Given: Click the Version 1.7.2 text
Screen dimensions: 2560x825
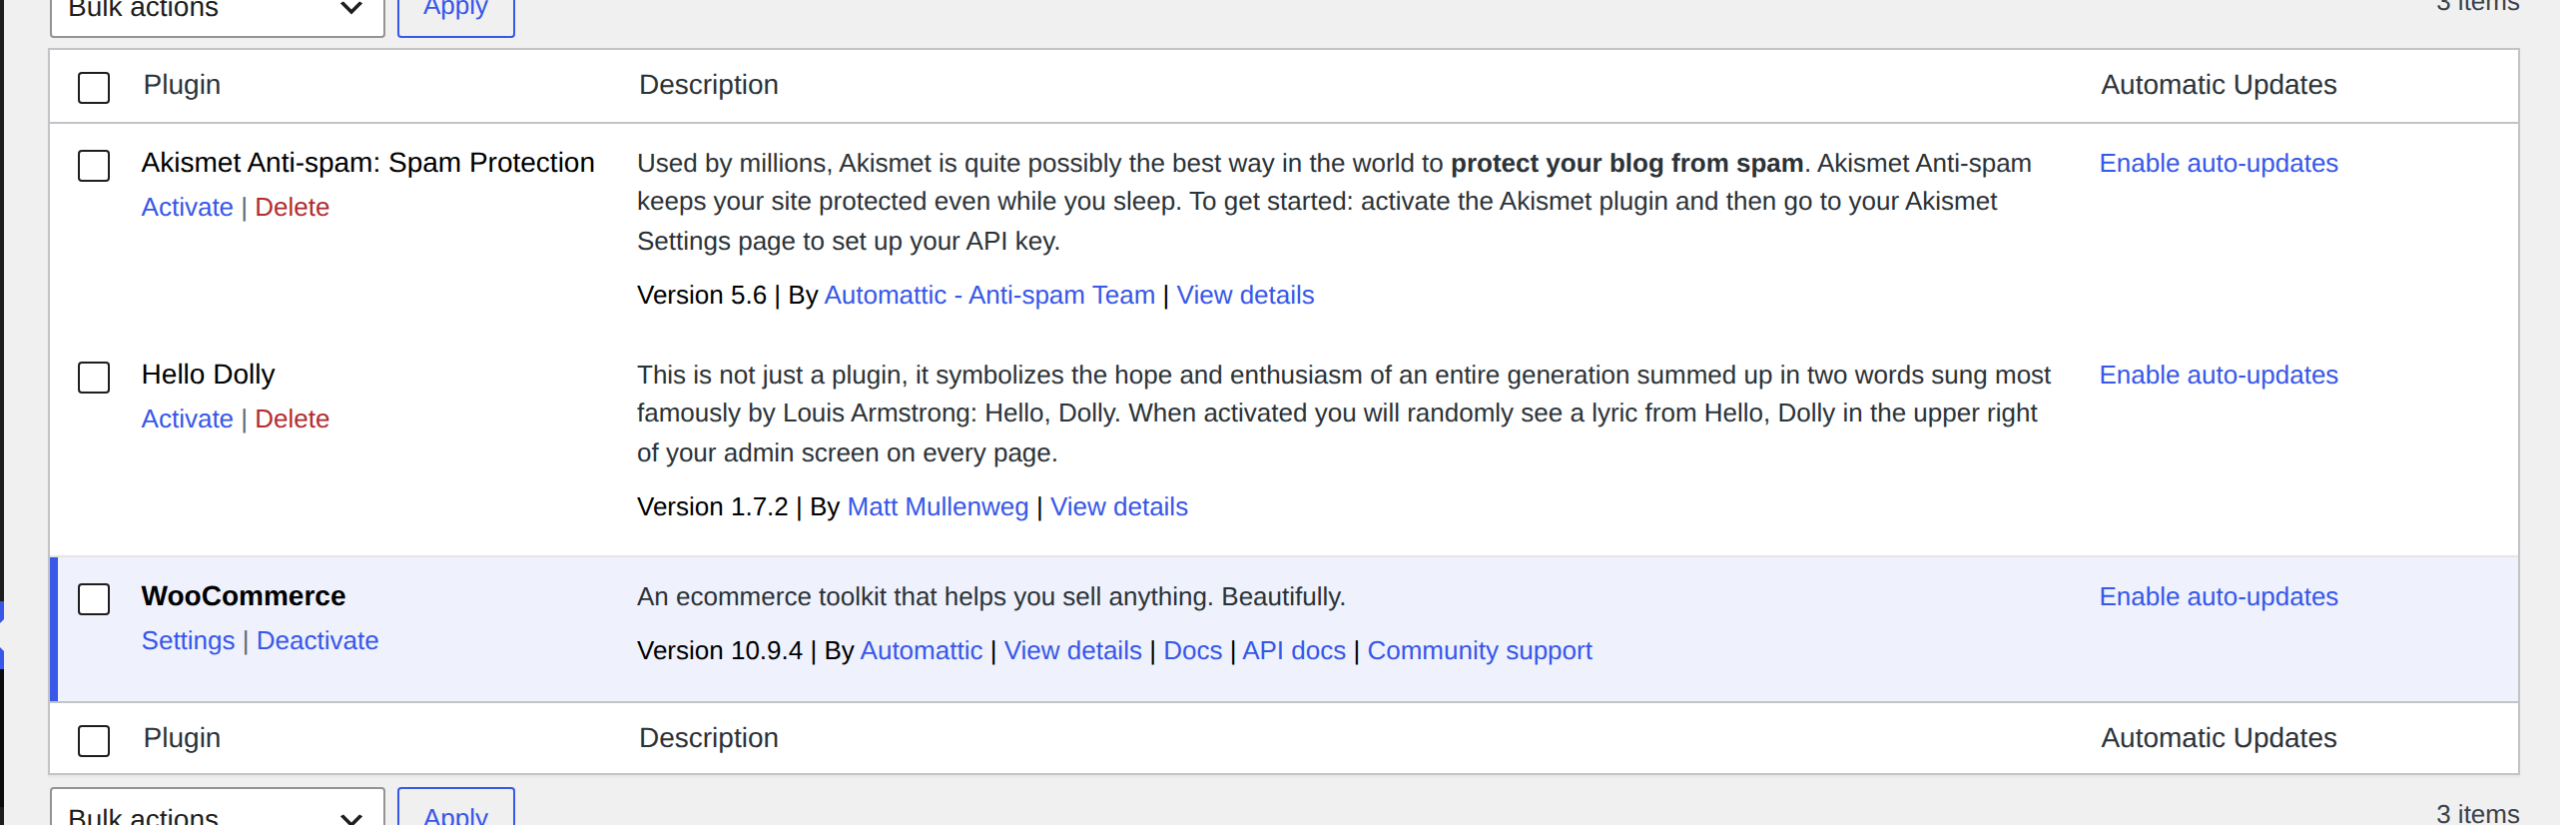Looking at the screenshot, I should click(x=712, y=507).
